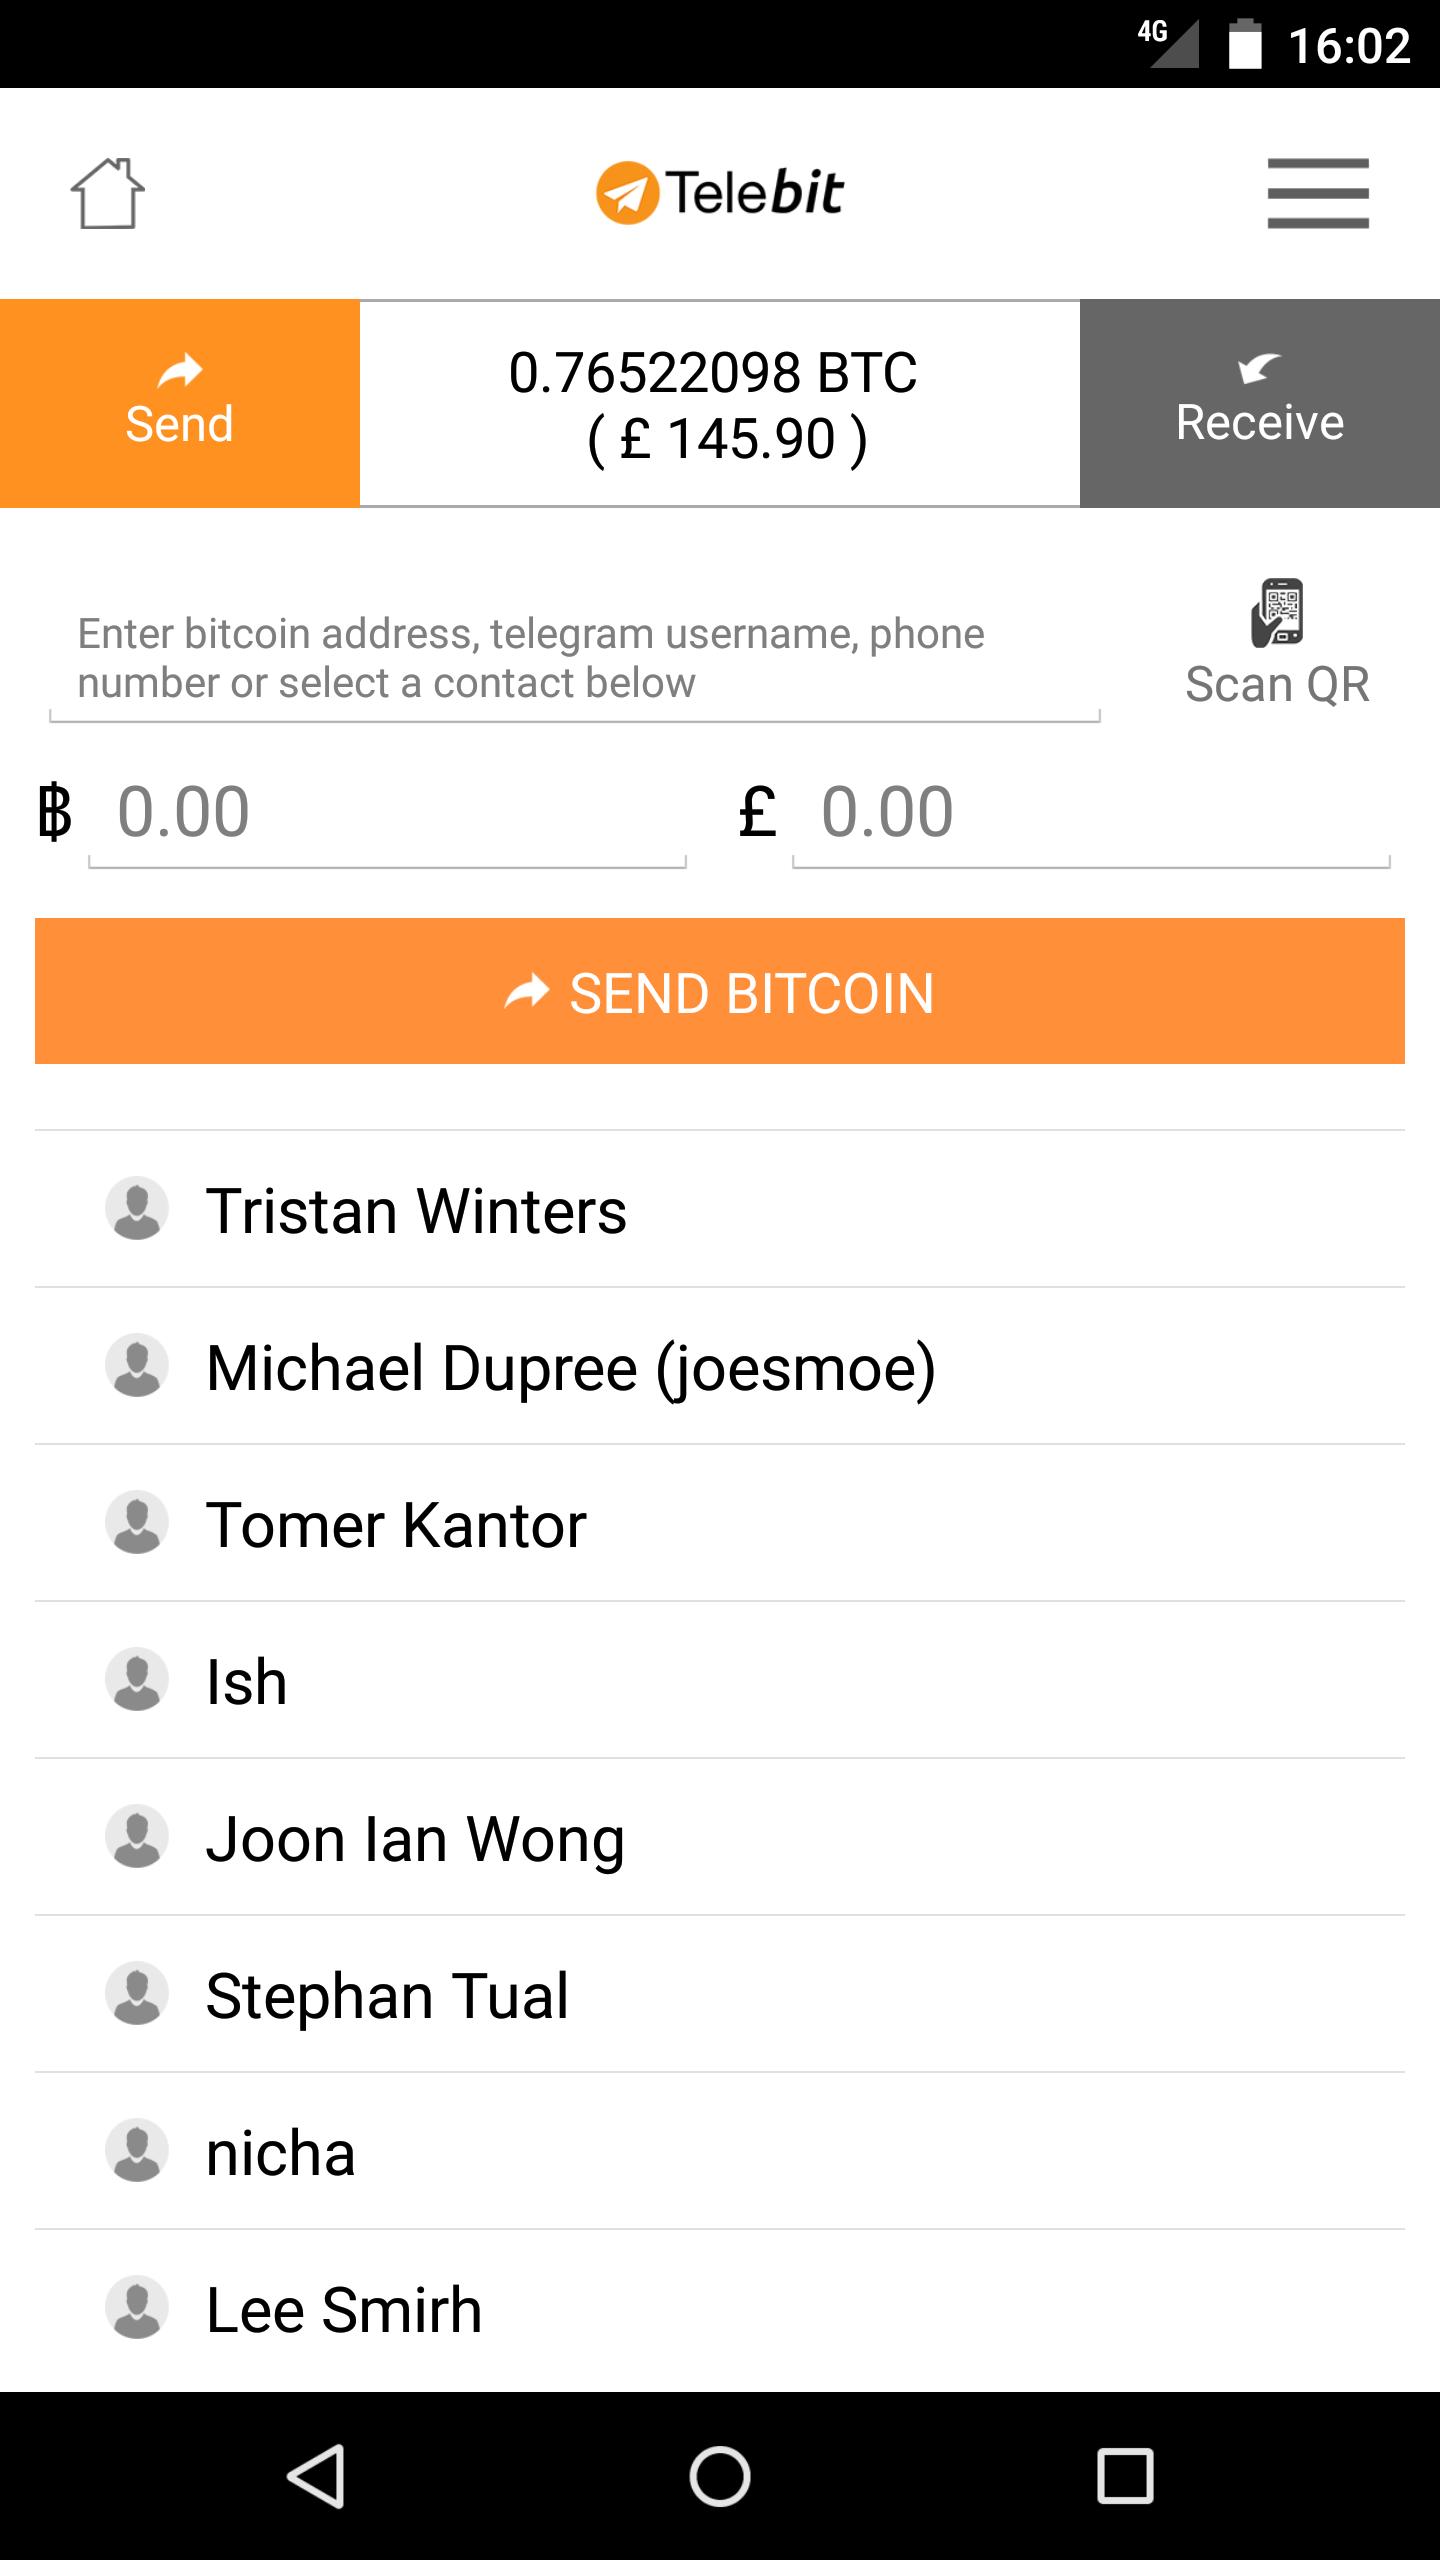Focus the pound amount field

pyautogui.click(x=1090, y=812)
